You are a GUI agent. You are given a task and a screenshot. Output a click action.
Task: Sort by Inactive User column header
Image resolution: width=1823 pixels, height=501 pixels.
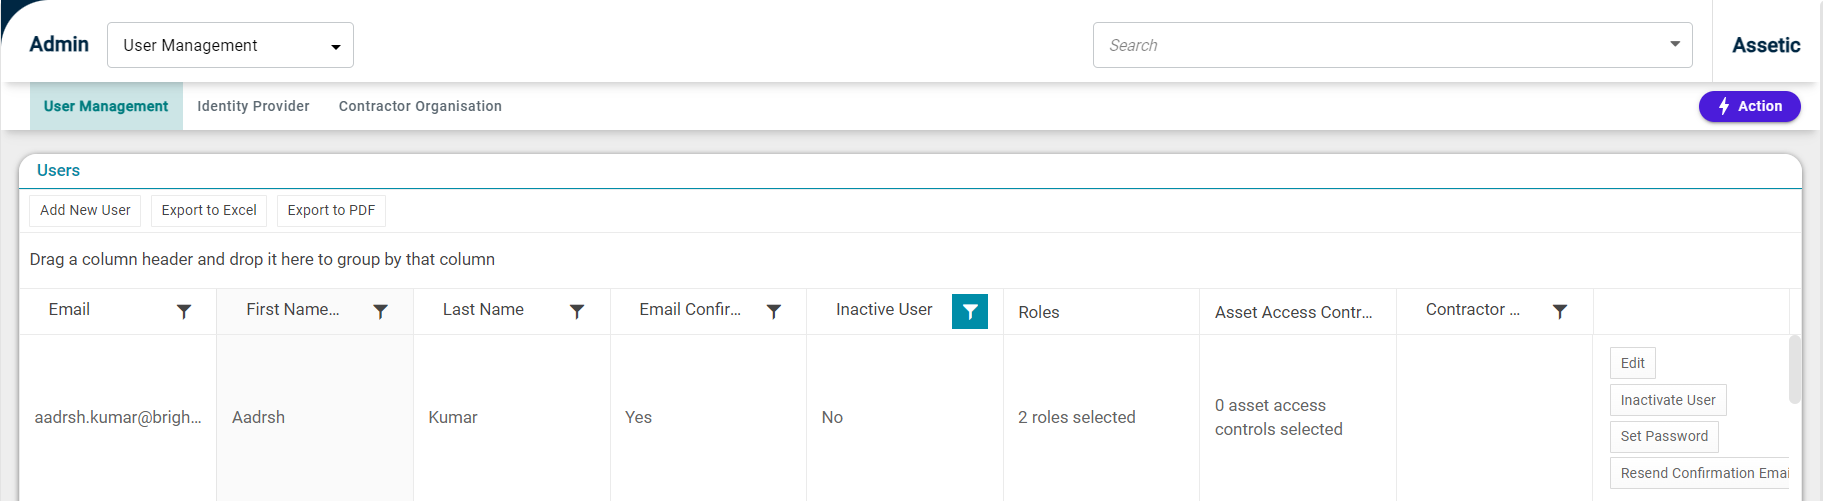(x=884, y=310)
